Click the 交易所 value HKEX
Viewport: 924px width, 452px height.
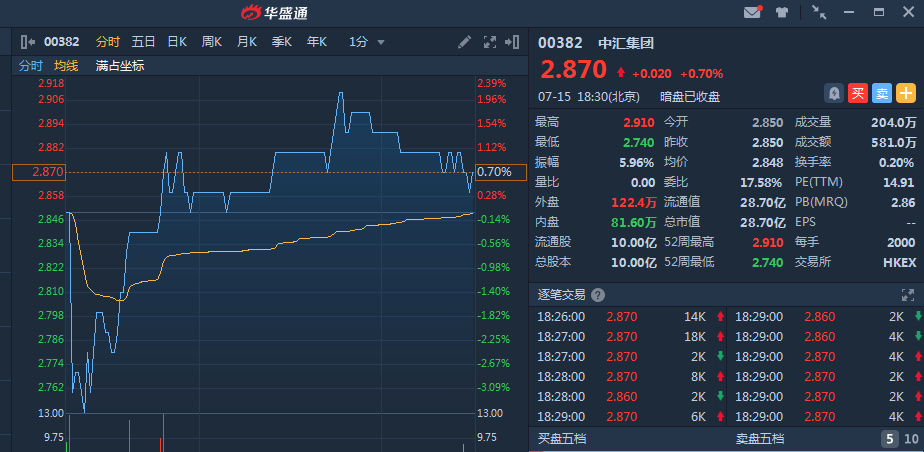pos(900,262)
